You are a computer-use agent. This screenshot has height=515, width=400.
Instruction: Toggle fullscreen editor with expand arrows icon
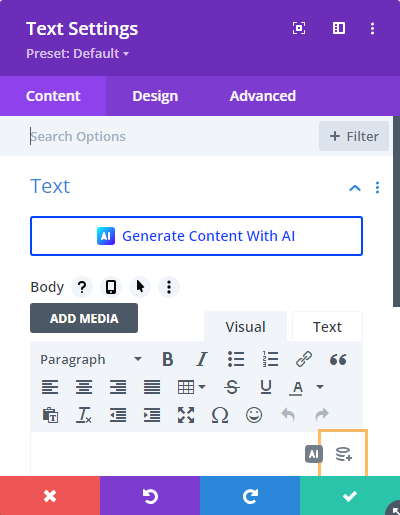[x=186, y=415]
